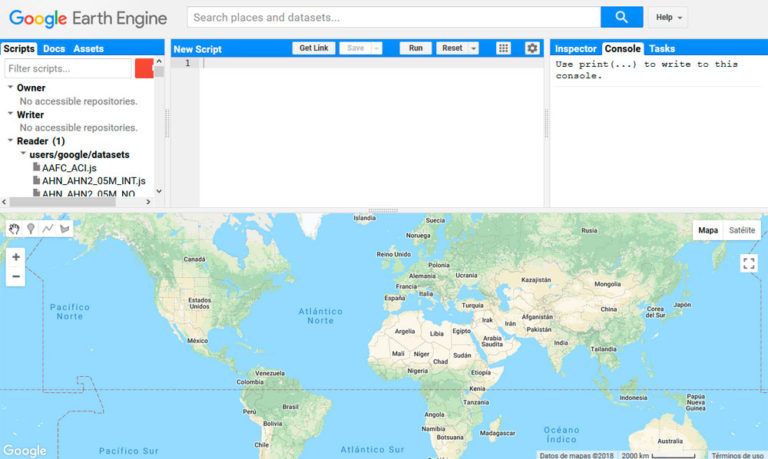The image size is (768, 459).
Task: Click the scripts panel horizontal scrollbar thumb
Action: pyautogui.click(x=63, y=201)
